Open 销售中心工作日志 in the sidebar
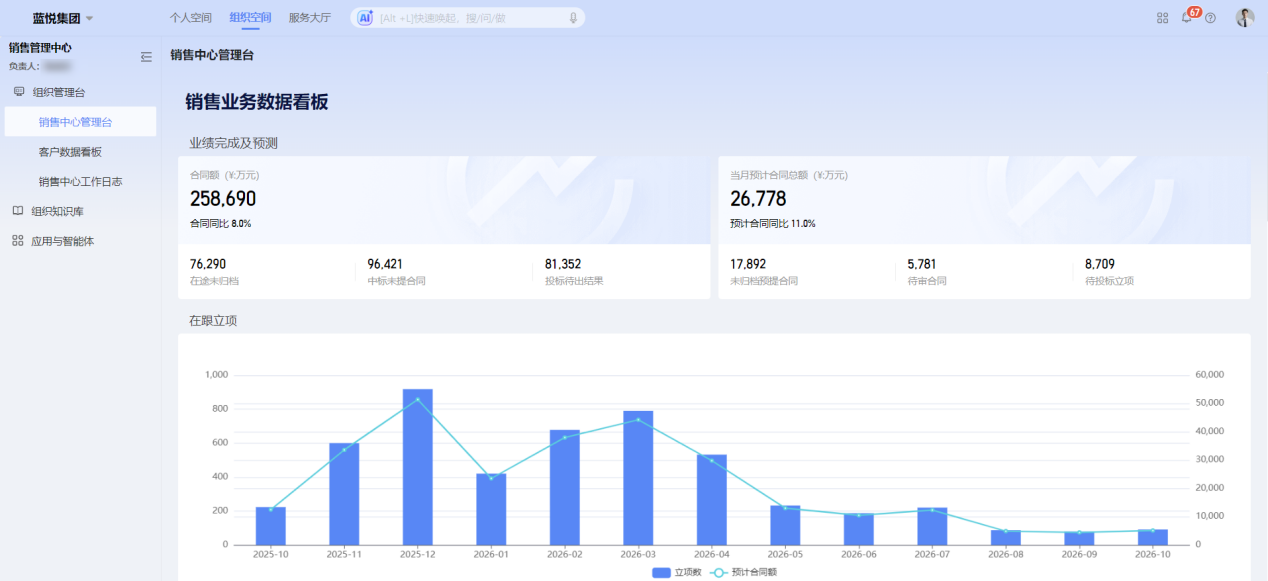This screenshot has height=581, width=1268. click(80, 182)
